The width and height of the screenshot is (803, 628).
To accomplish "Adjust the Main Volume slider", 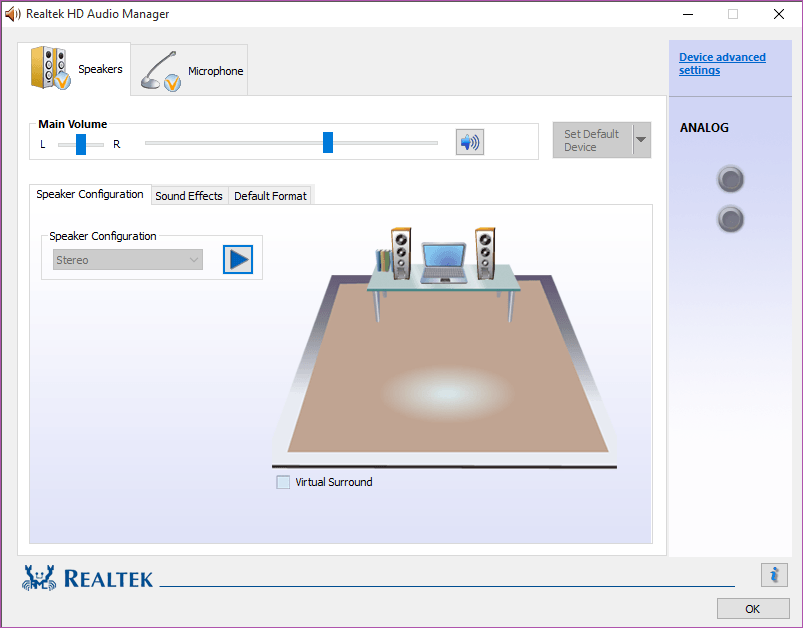I will (327, 142).
